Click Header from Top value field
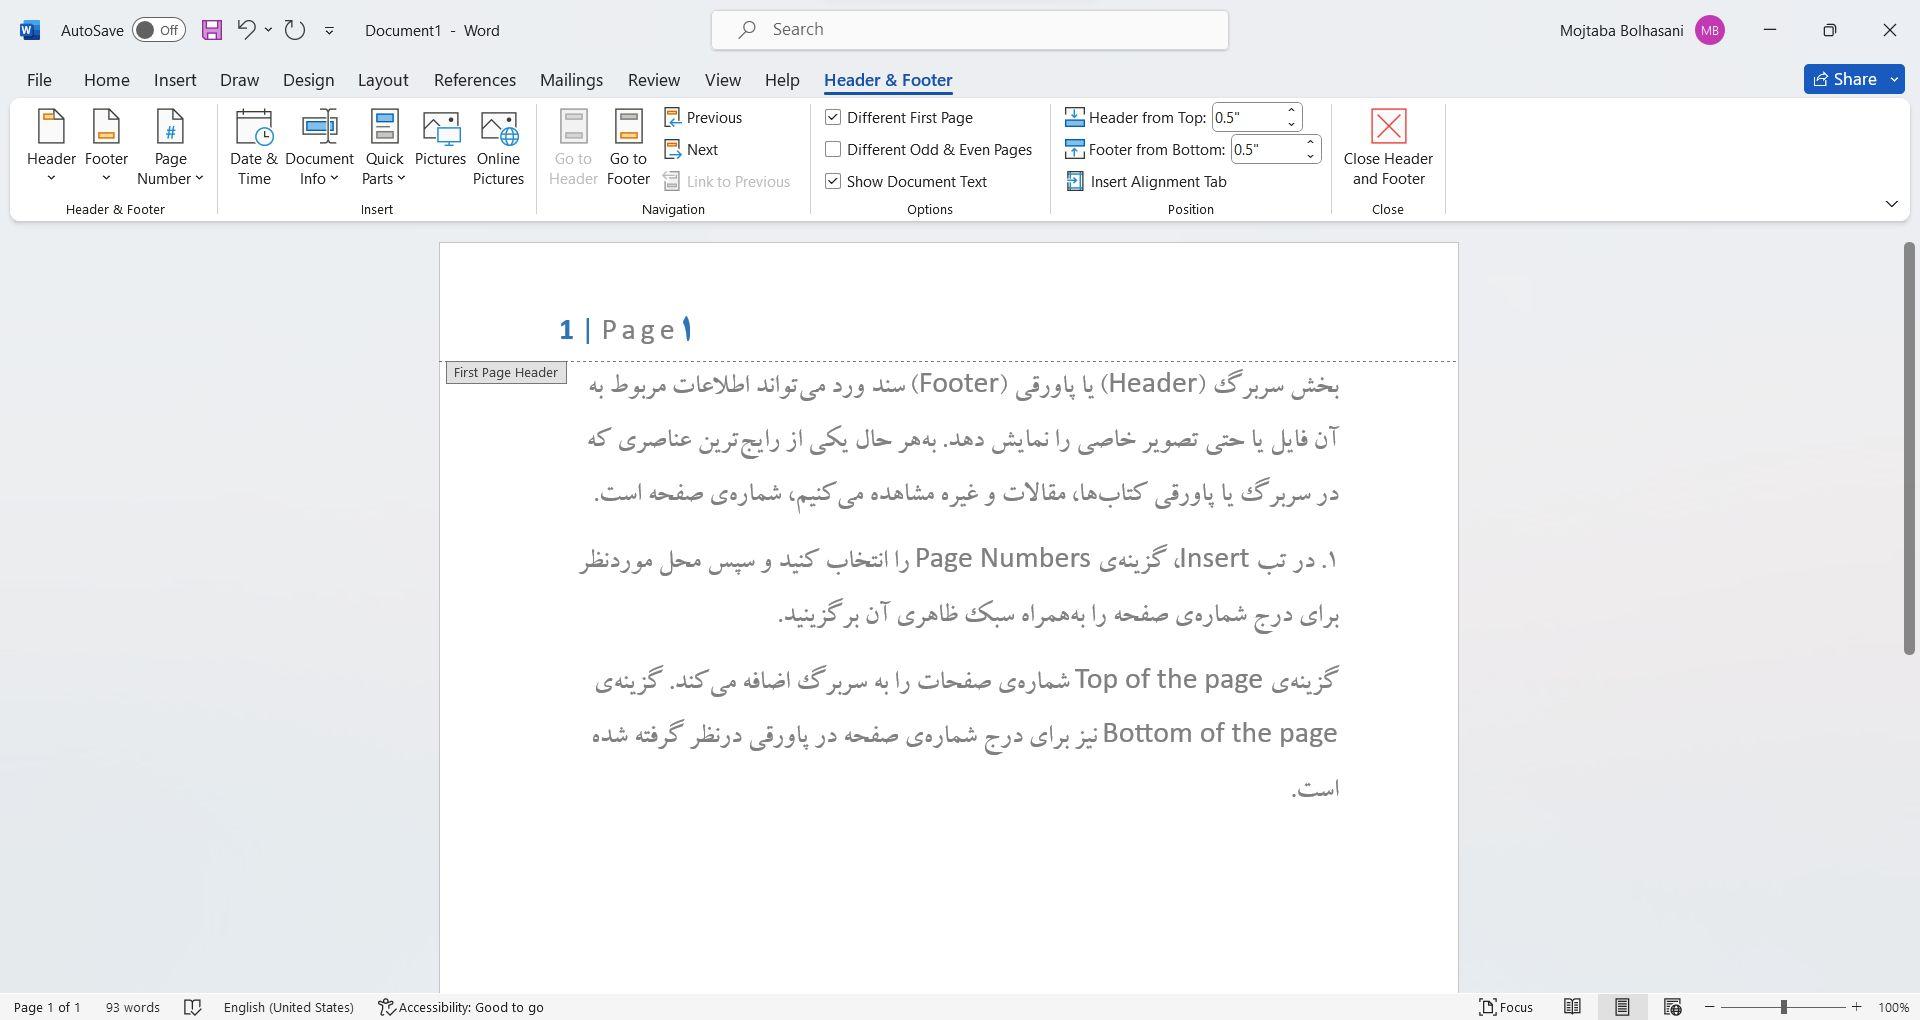 [x=1246, y=118]
